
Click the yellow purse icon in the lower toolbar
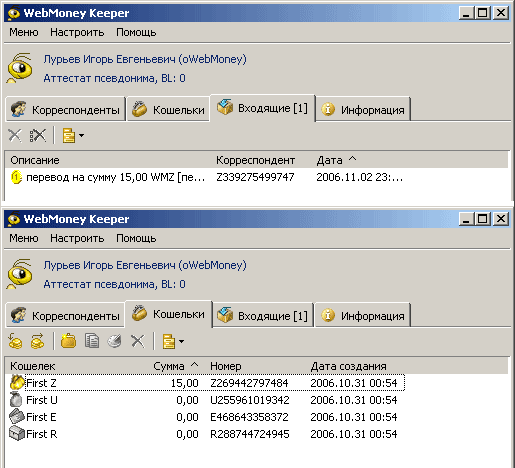click(x=68, y=341)
